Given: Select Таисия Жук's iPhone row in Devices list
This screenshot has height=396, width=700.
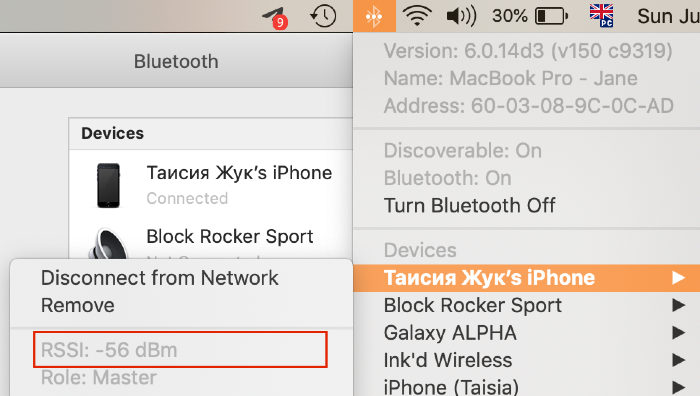Looking at the screenshot, I should [211, 185].
